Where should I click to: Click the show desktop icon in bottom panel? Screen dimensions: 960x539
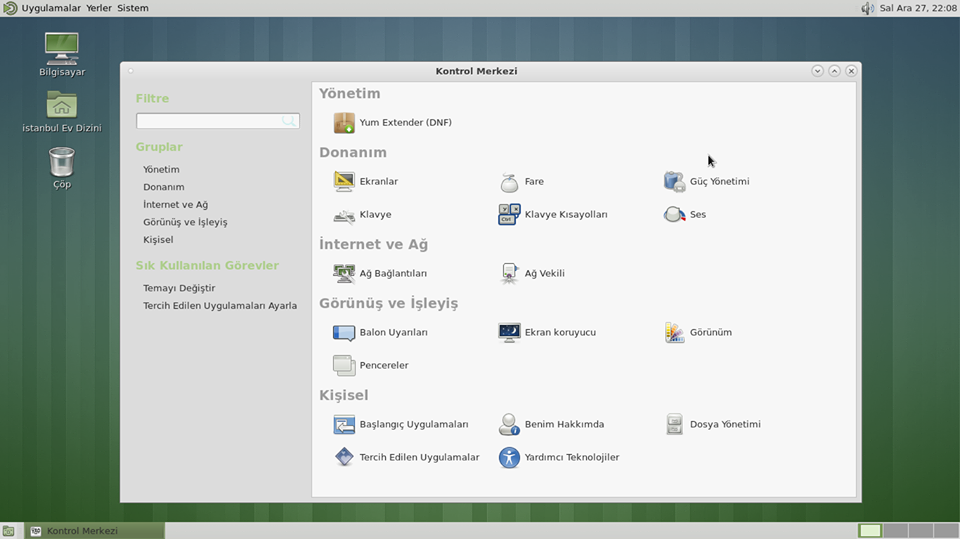point(8,531)
